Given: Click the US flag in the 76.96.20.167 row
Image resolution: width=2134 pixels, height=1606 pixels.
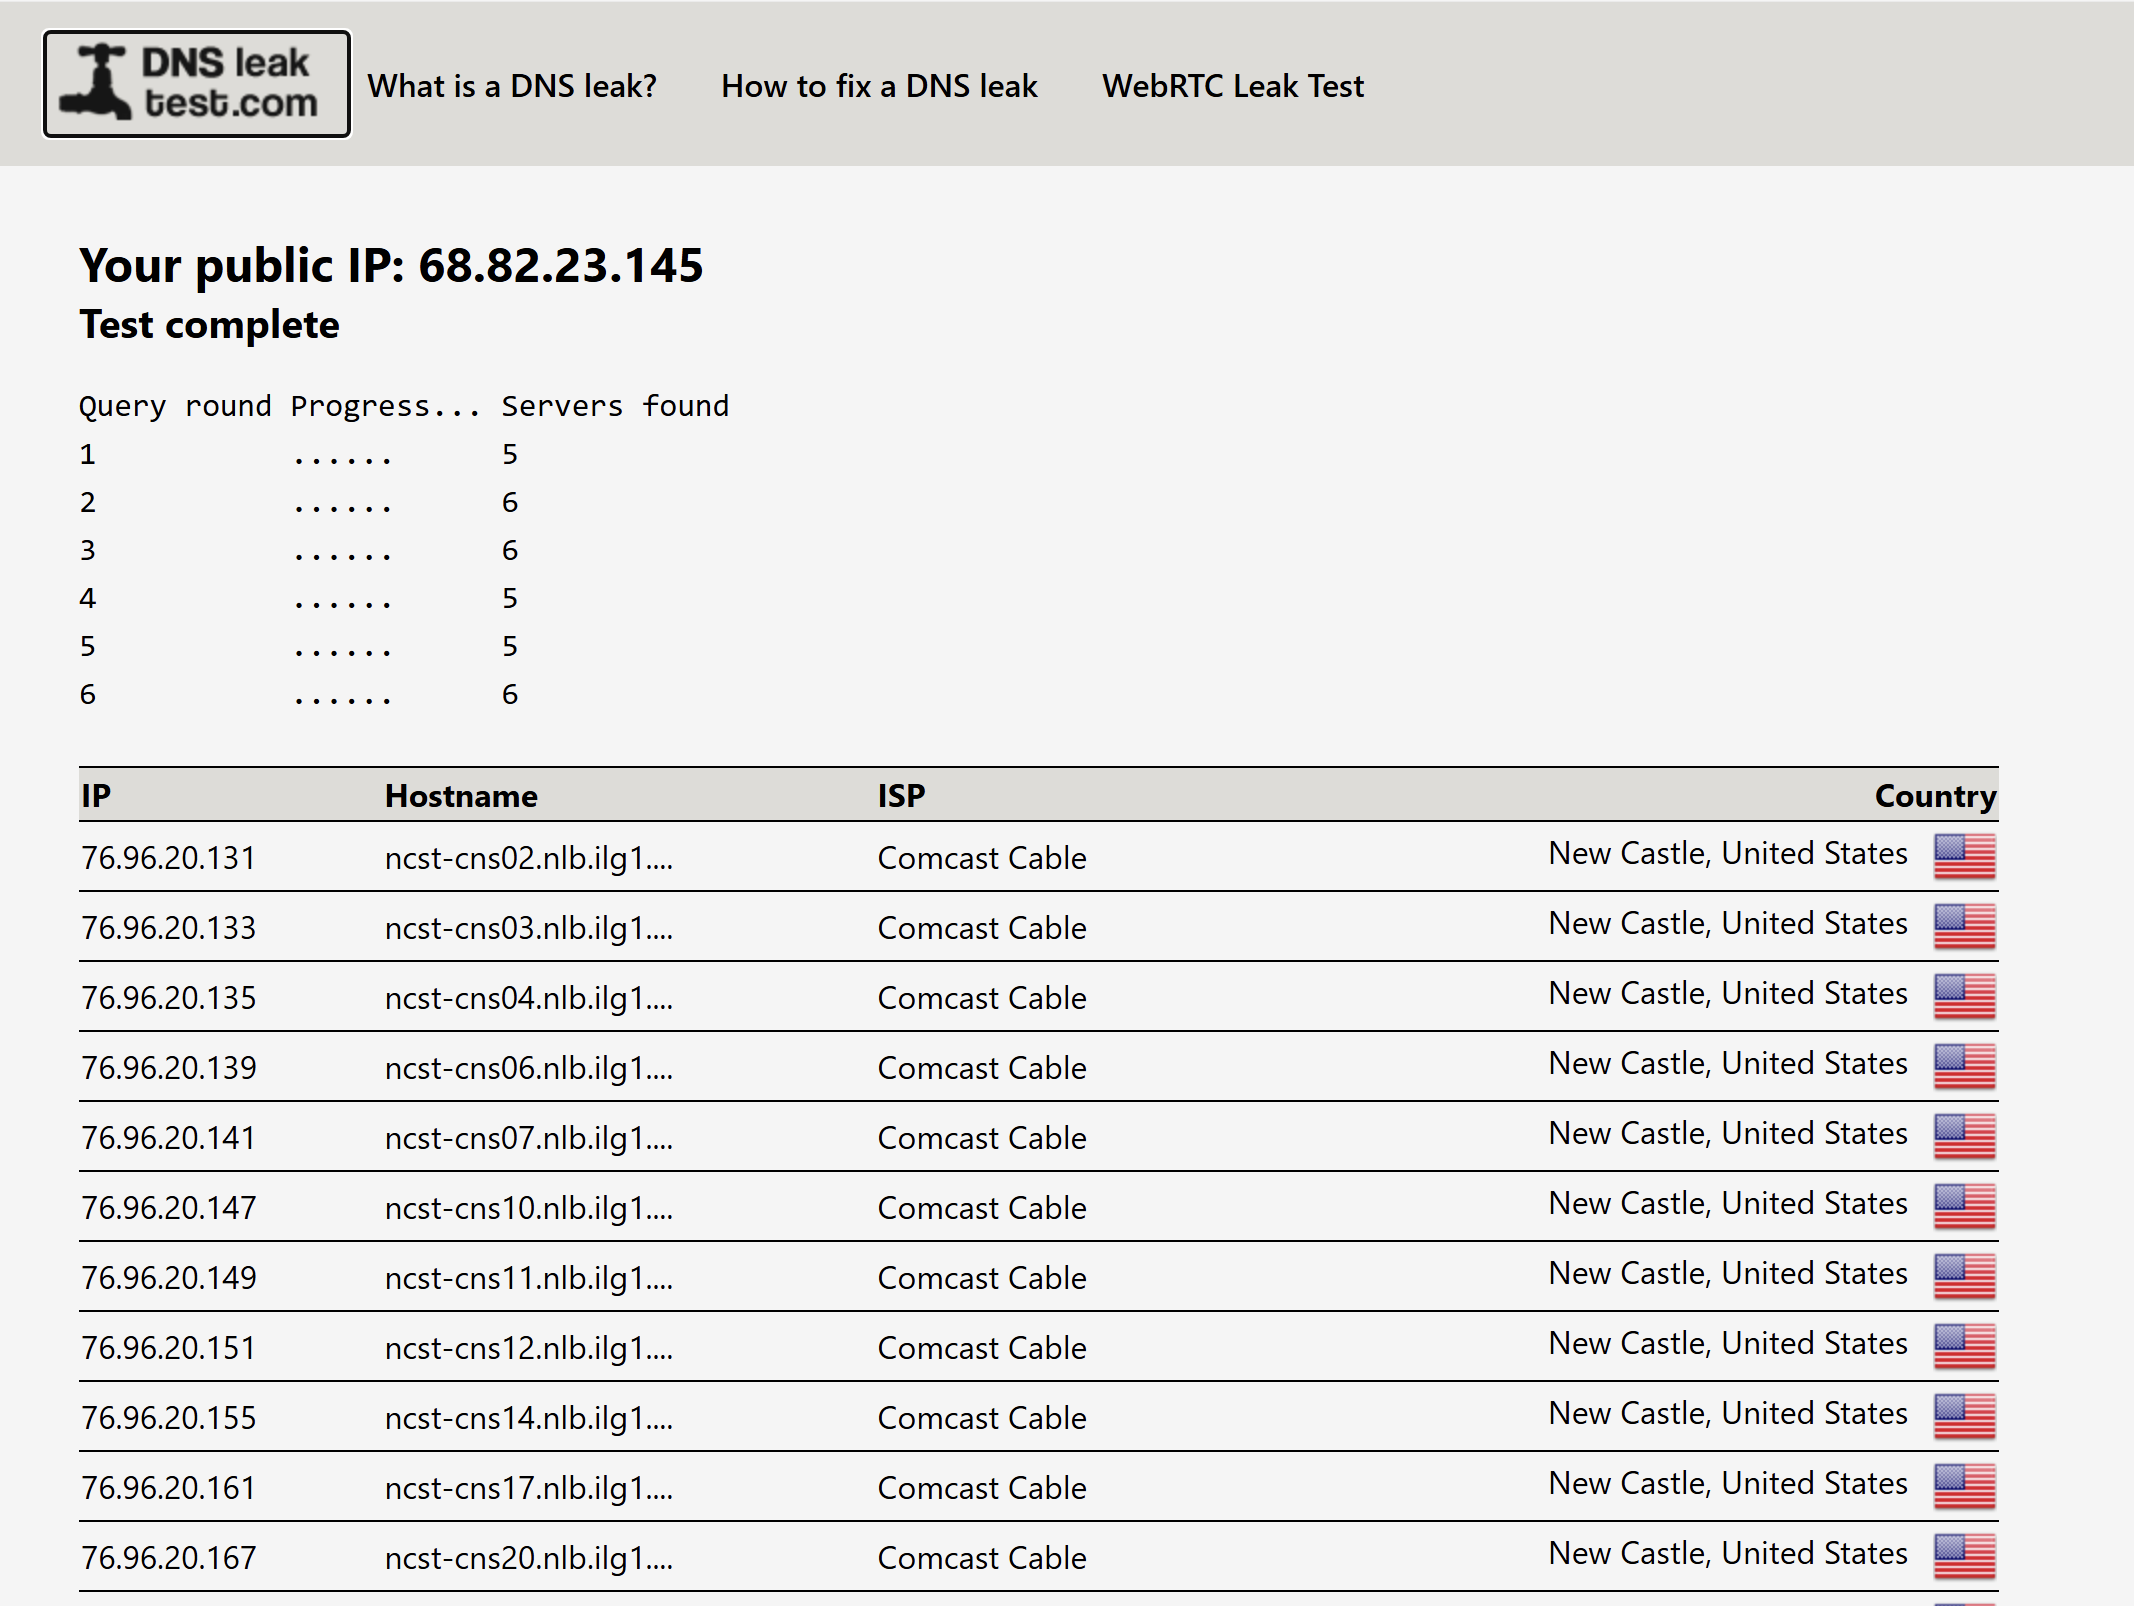Looking at the screenshot, I should click(x=1964, y=1556).
